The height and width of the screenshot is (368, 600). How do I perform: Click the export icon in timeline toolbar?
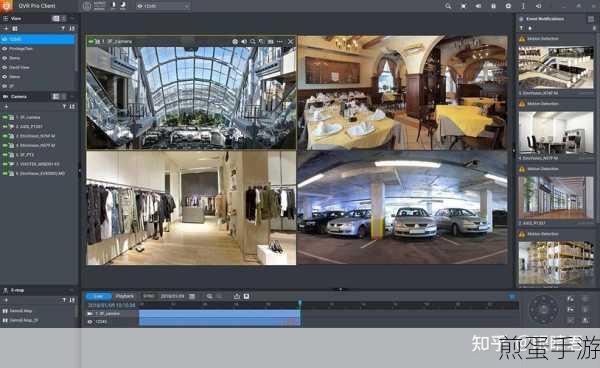pos(236,296)
